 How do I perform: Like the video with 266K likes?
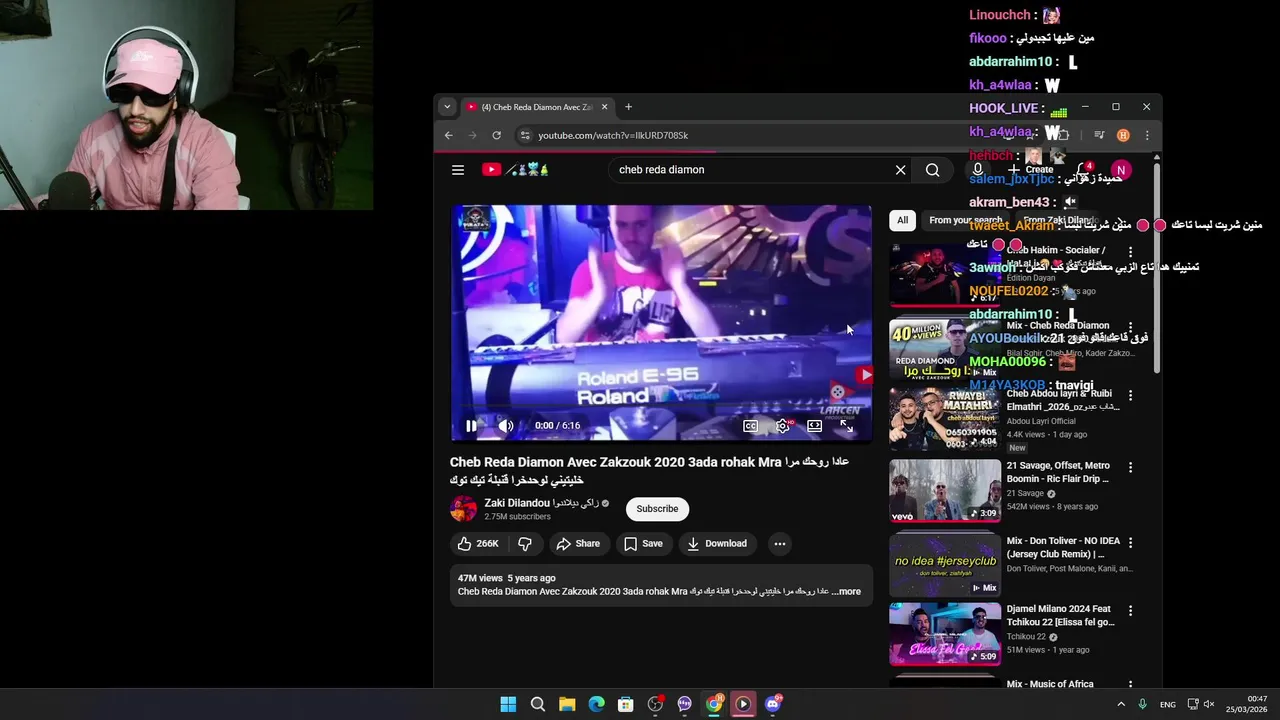click(x=478, y=544)
